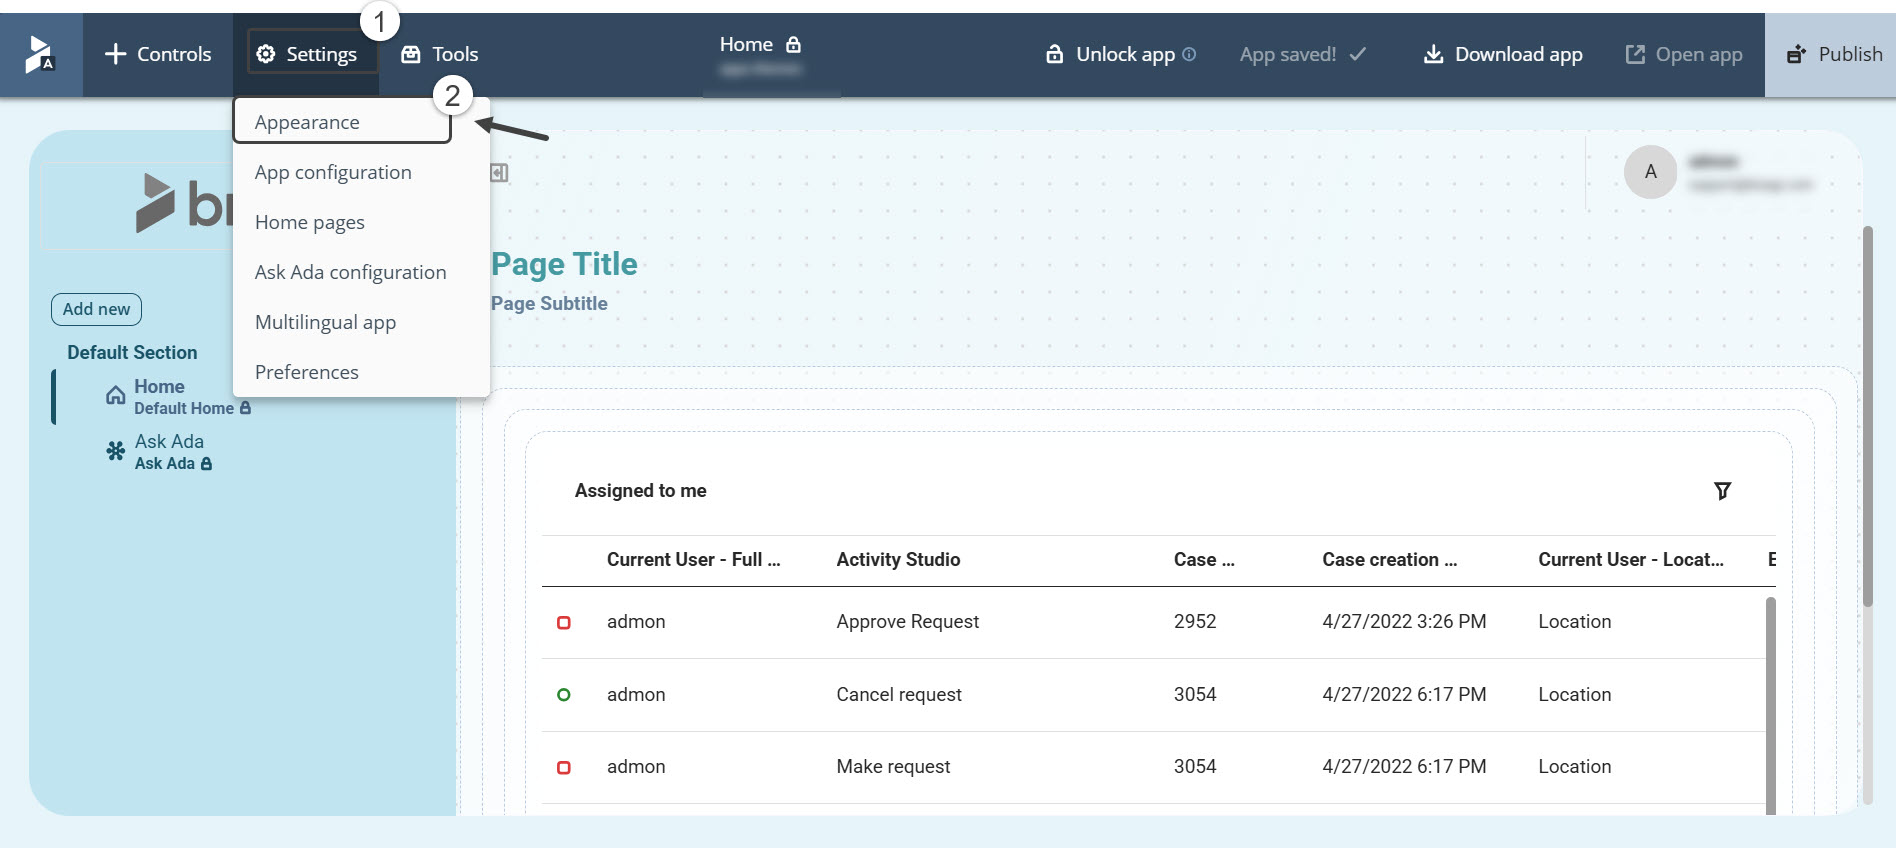This screenshot has height=848, width=1896.
Task: Click the Add new button
Action: point(96,309)
